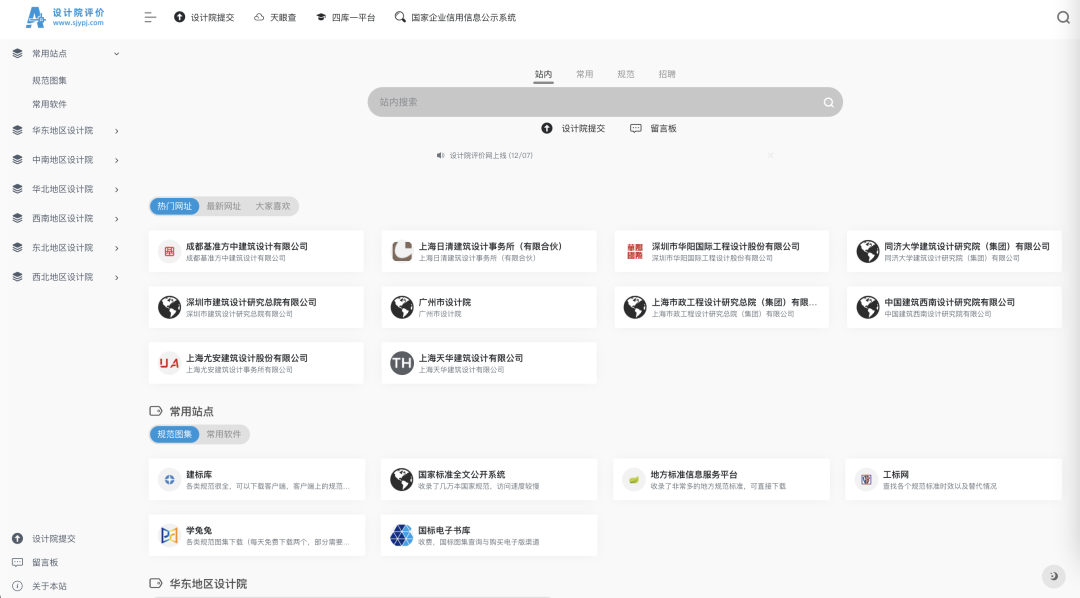1080x598 pixels.
Task: Toggle night mode with the moon icon
Action: (x=1052, y=576)
